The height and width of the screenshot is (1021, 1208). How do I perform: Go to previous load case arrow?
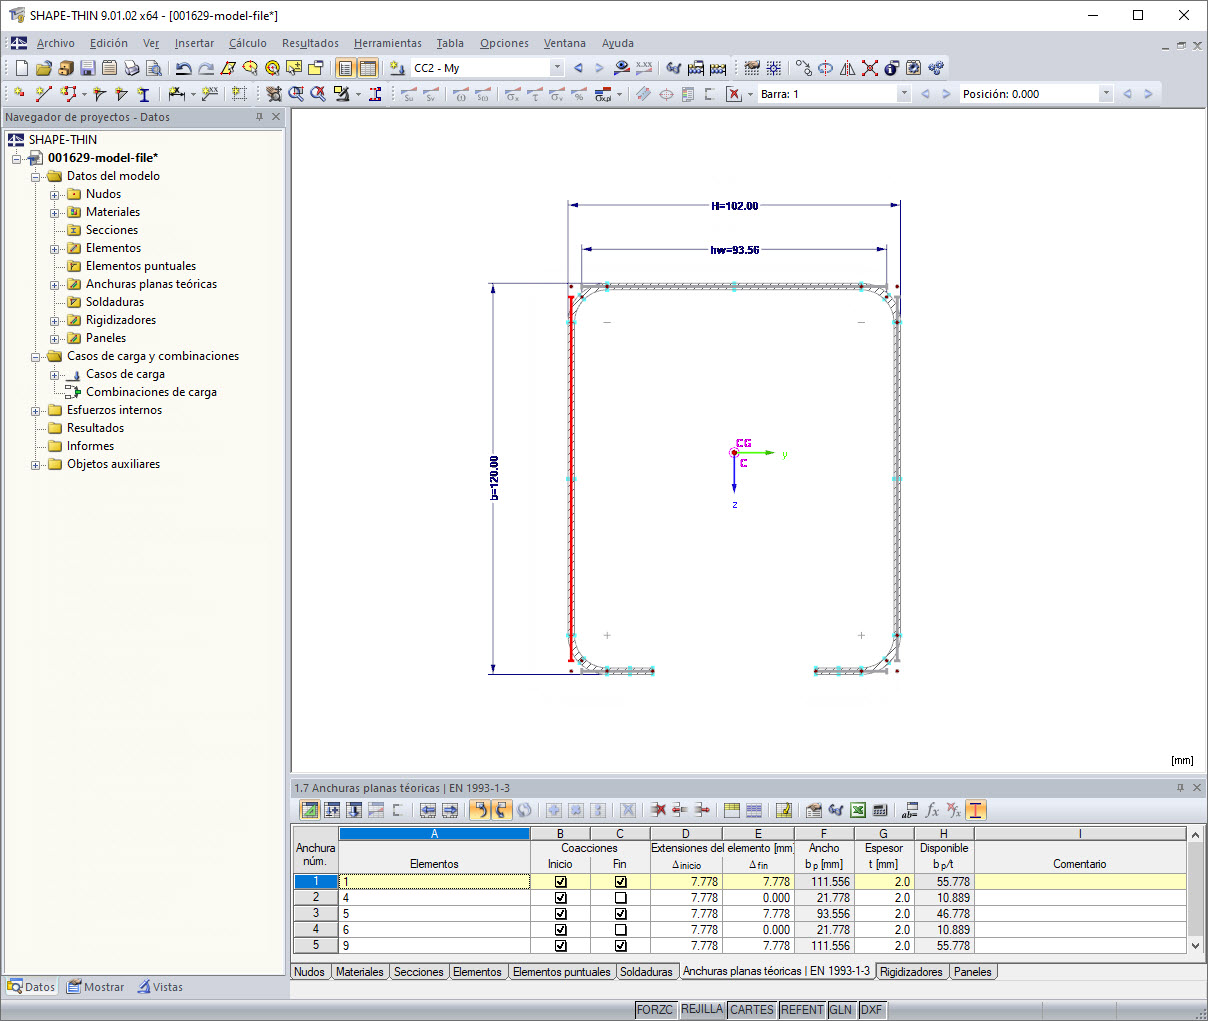[578, 68]
